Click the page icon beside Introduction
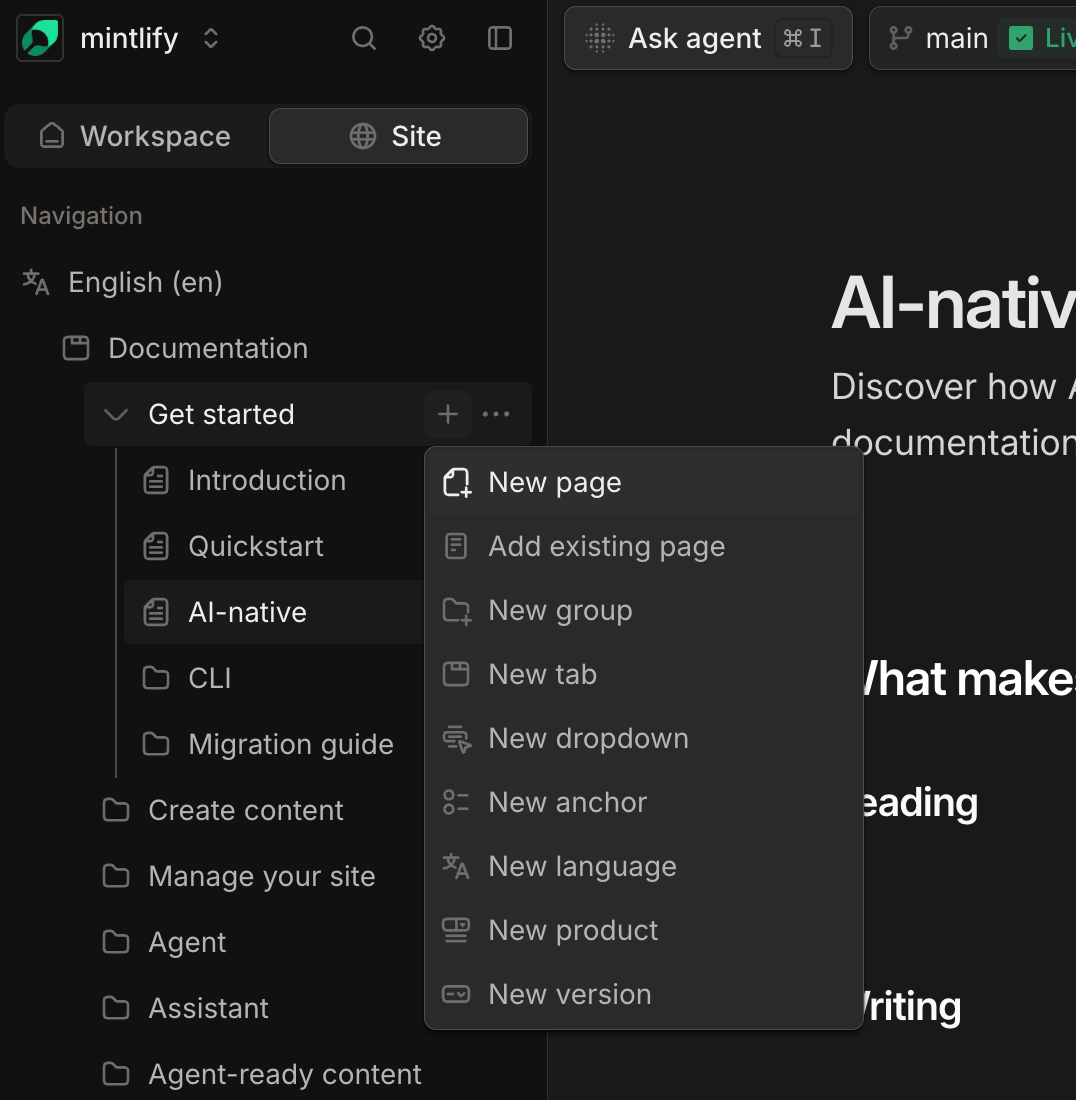The height and width of the screenshot is (1100, 1076). click(156, 481)
